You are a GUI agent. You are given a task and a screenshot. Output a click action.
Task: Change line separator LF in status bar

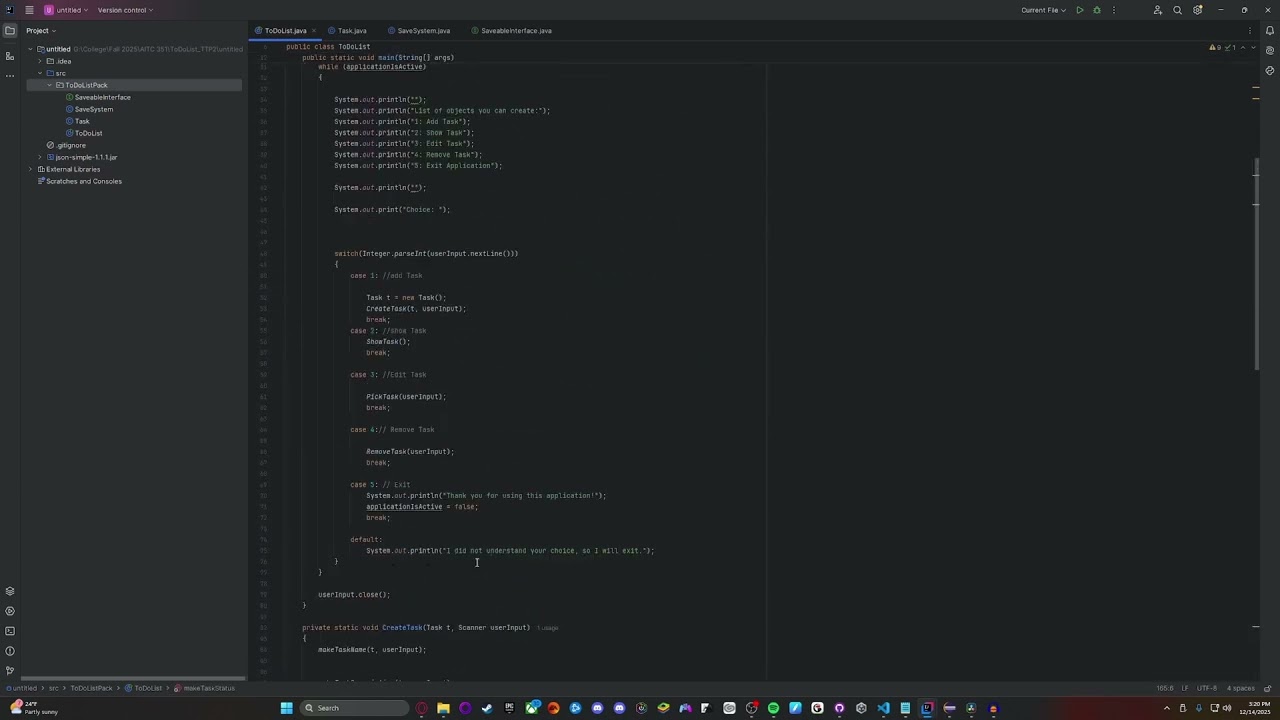(x=1186, y=688)
